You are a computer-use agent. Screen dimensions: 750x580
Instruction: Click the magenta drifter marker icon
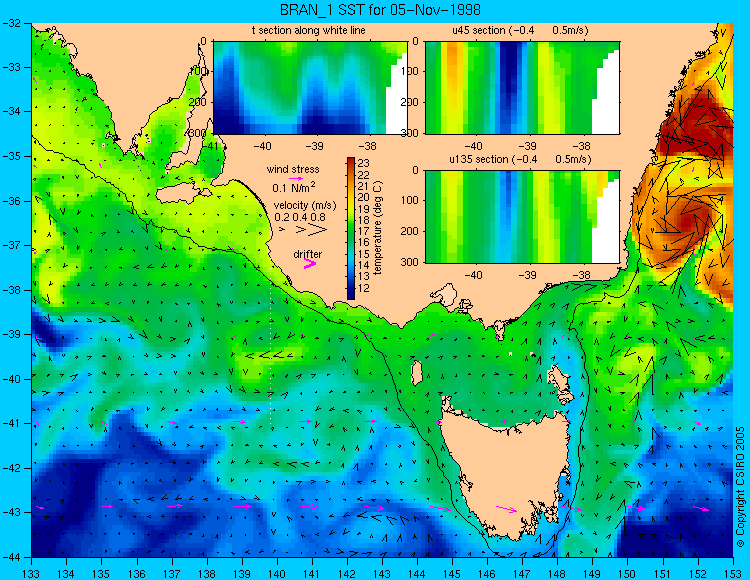309,263
